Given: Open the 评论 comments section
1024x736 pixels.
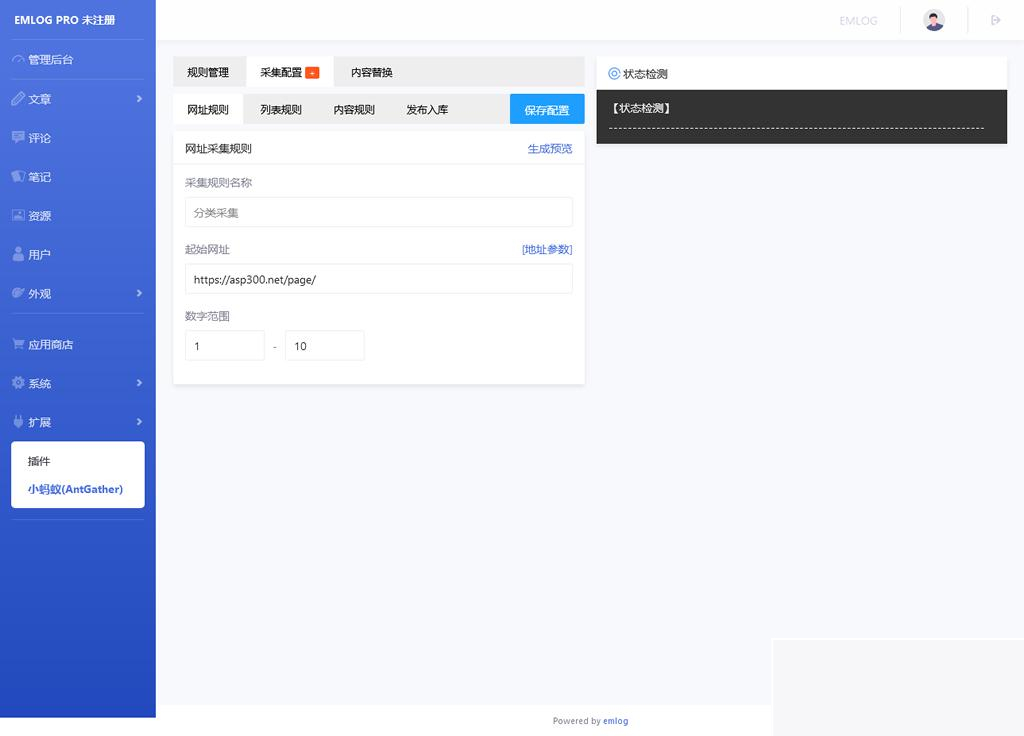Looking at the screenshot, I should [43, 138].
